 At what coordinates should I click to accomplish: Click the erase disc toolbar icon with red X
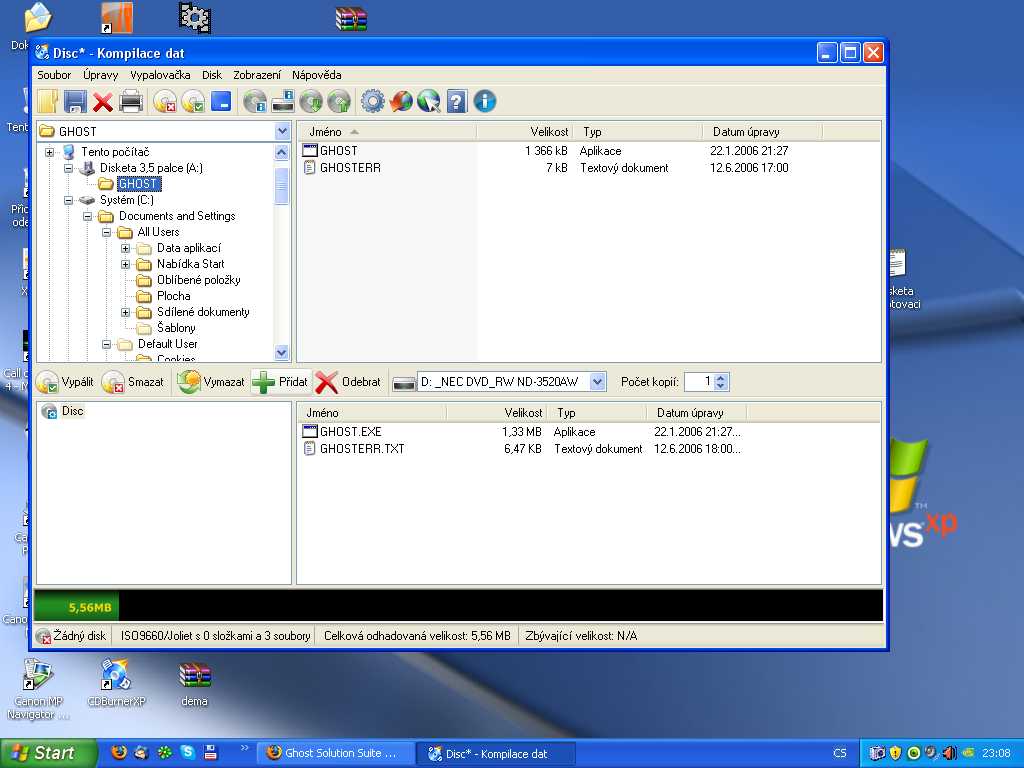coord(166,101)
